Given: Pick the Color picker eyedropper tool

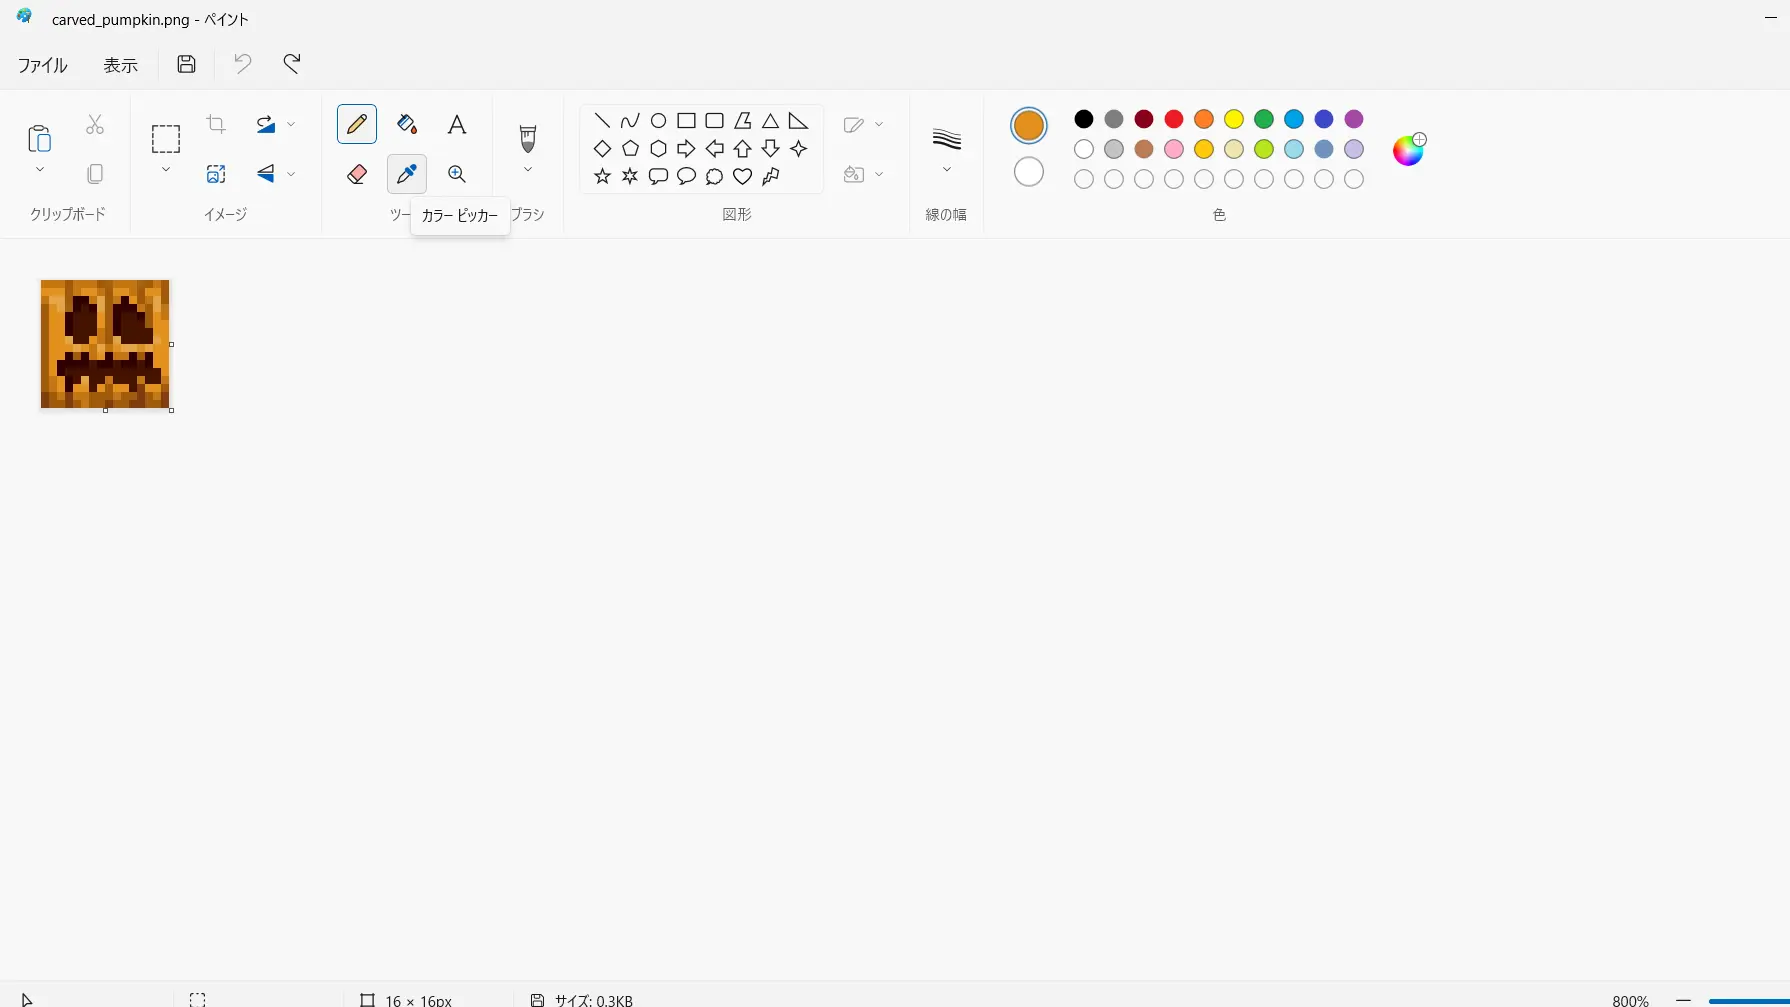Looking at the screenshot, I should tap(407, 174).
